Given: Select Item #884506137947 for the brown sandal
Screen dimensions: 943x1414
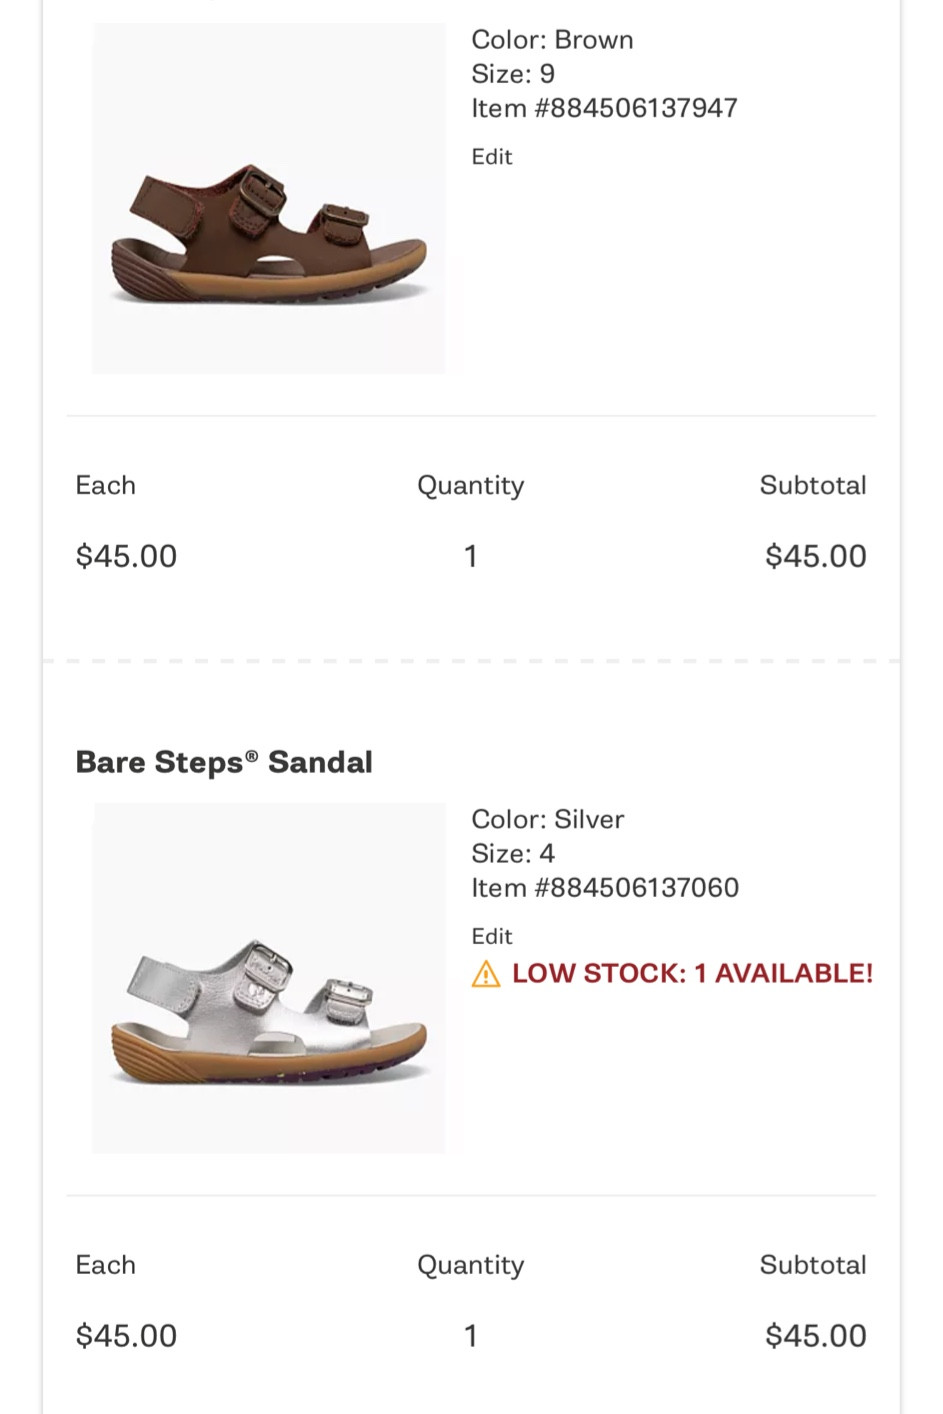Looking at the screenshot, I should [x=604, y=107].
